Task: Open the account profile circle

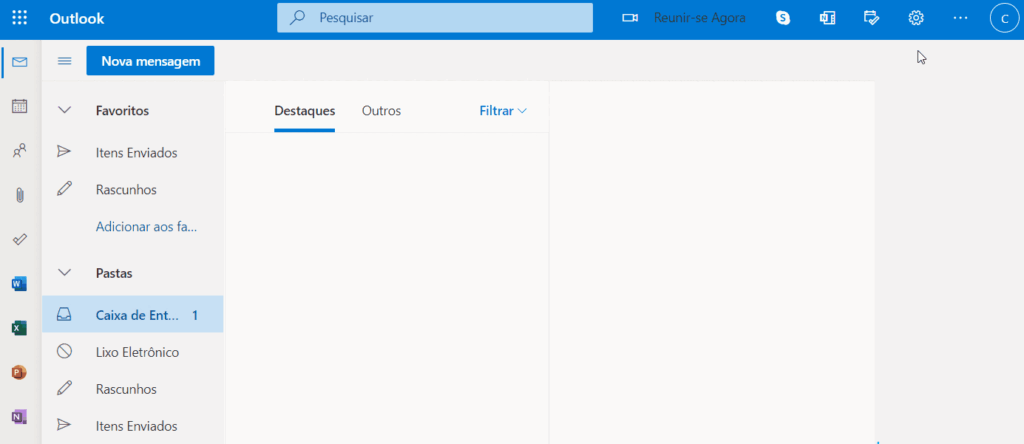Action: [1004, 18]
